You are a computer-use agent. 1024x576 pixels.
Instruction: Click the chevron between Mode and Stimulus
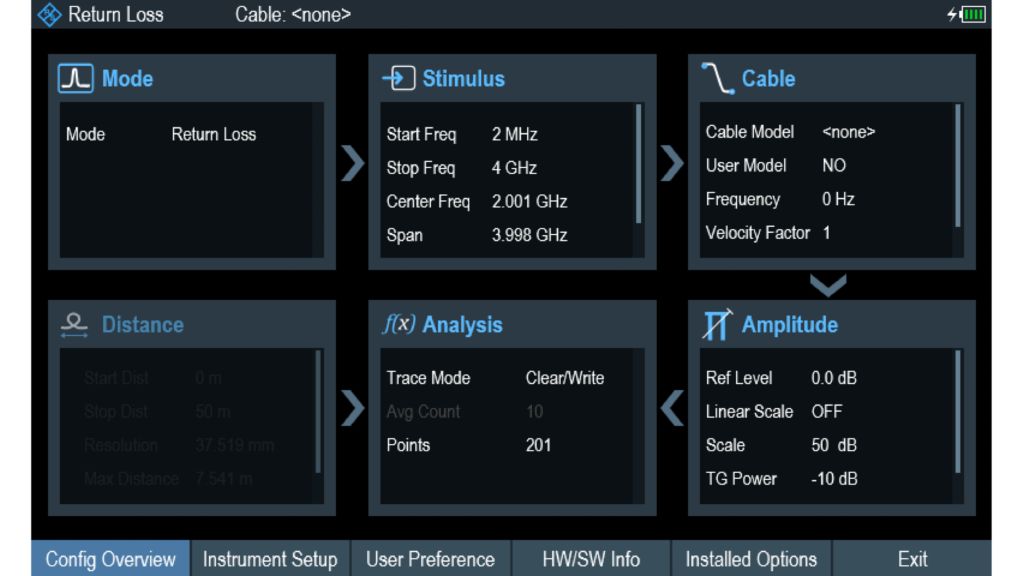pos(352,162)
